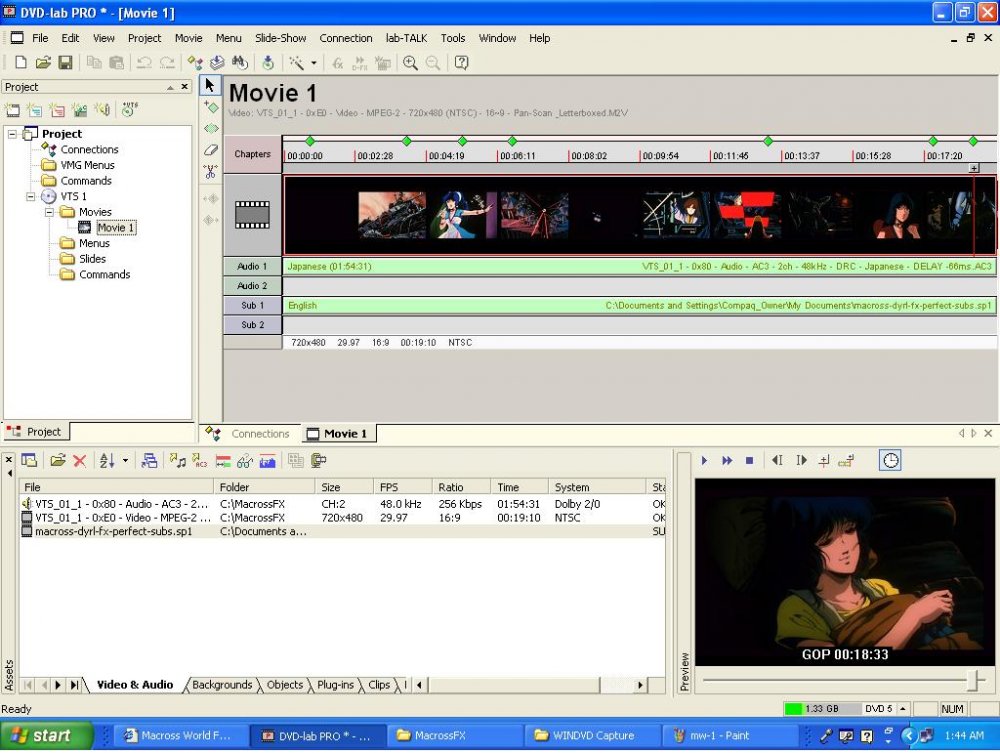Collapse the Movies folder tree node
The width and height of the screenshot is (1000, 753).
point(48,212)
